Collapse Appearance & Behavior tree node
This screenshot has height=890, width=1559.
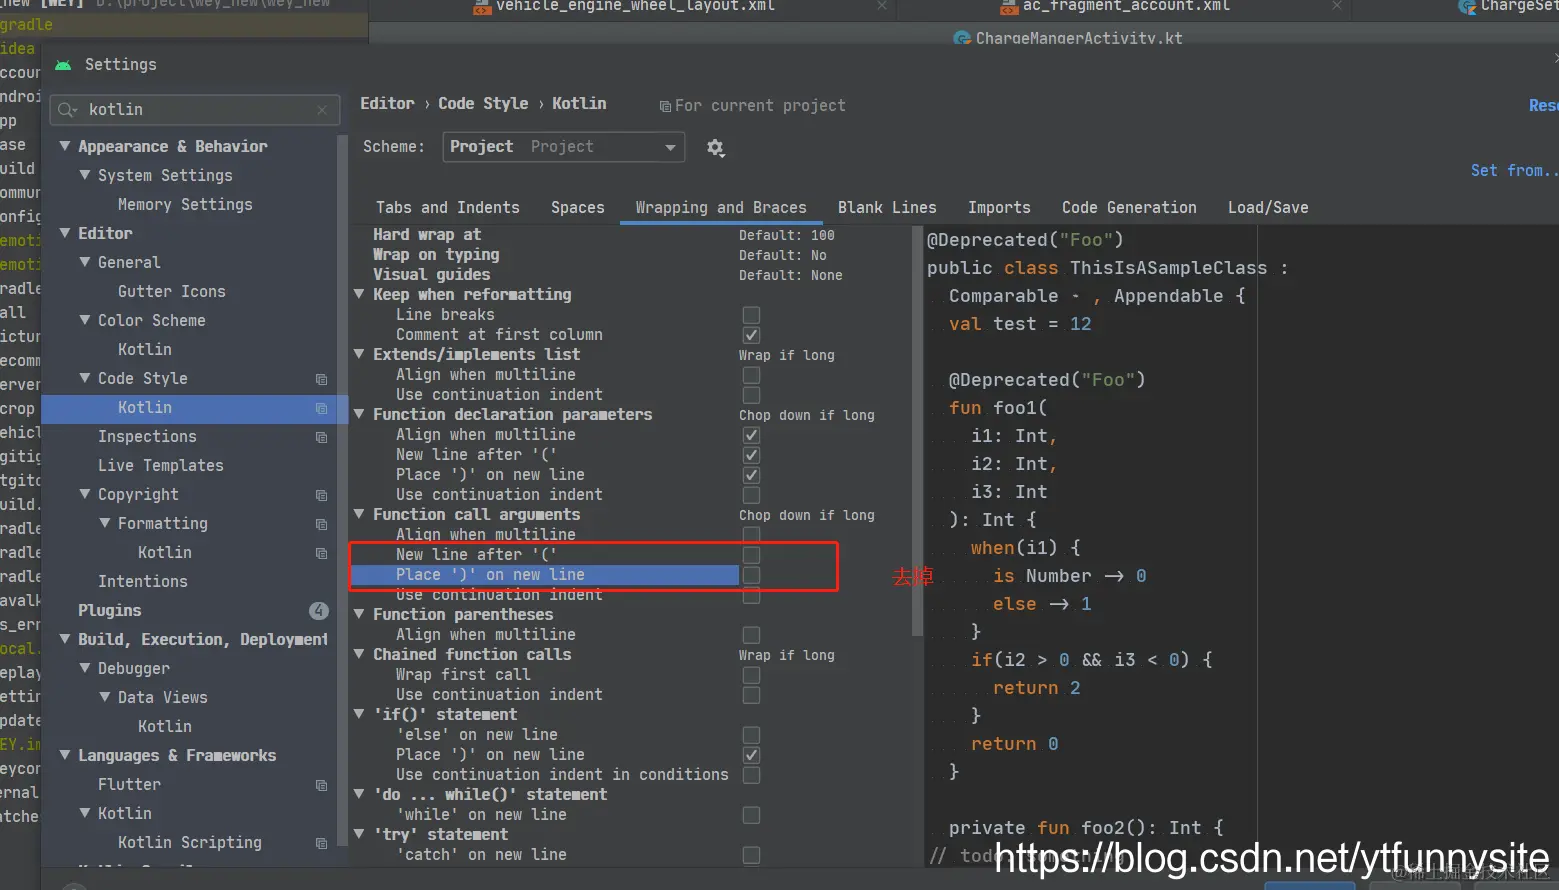pyautogui.click(x=65, y=146)
